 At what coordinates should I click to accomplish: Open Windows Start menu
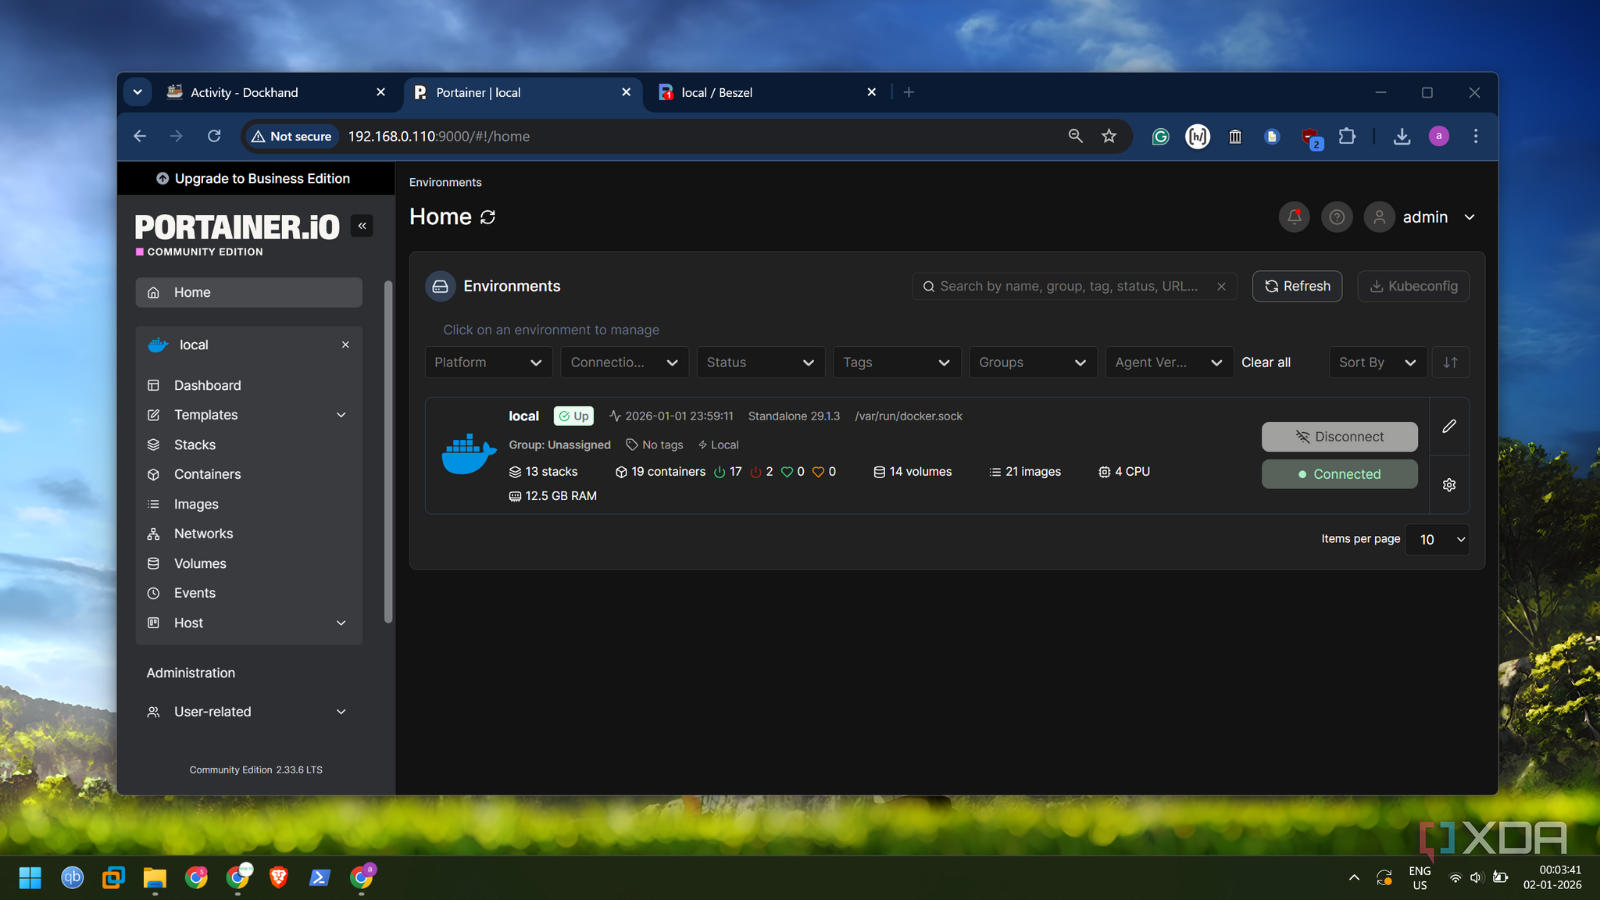30,877
